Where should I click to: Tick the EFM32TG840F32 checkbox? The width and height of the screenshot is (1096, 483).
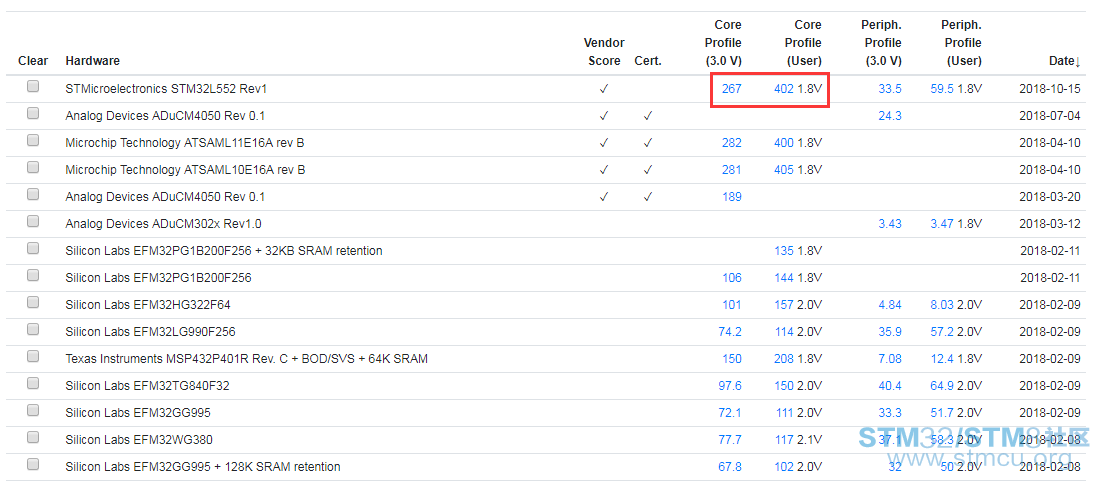point(33,383)
